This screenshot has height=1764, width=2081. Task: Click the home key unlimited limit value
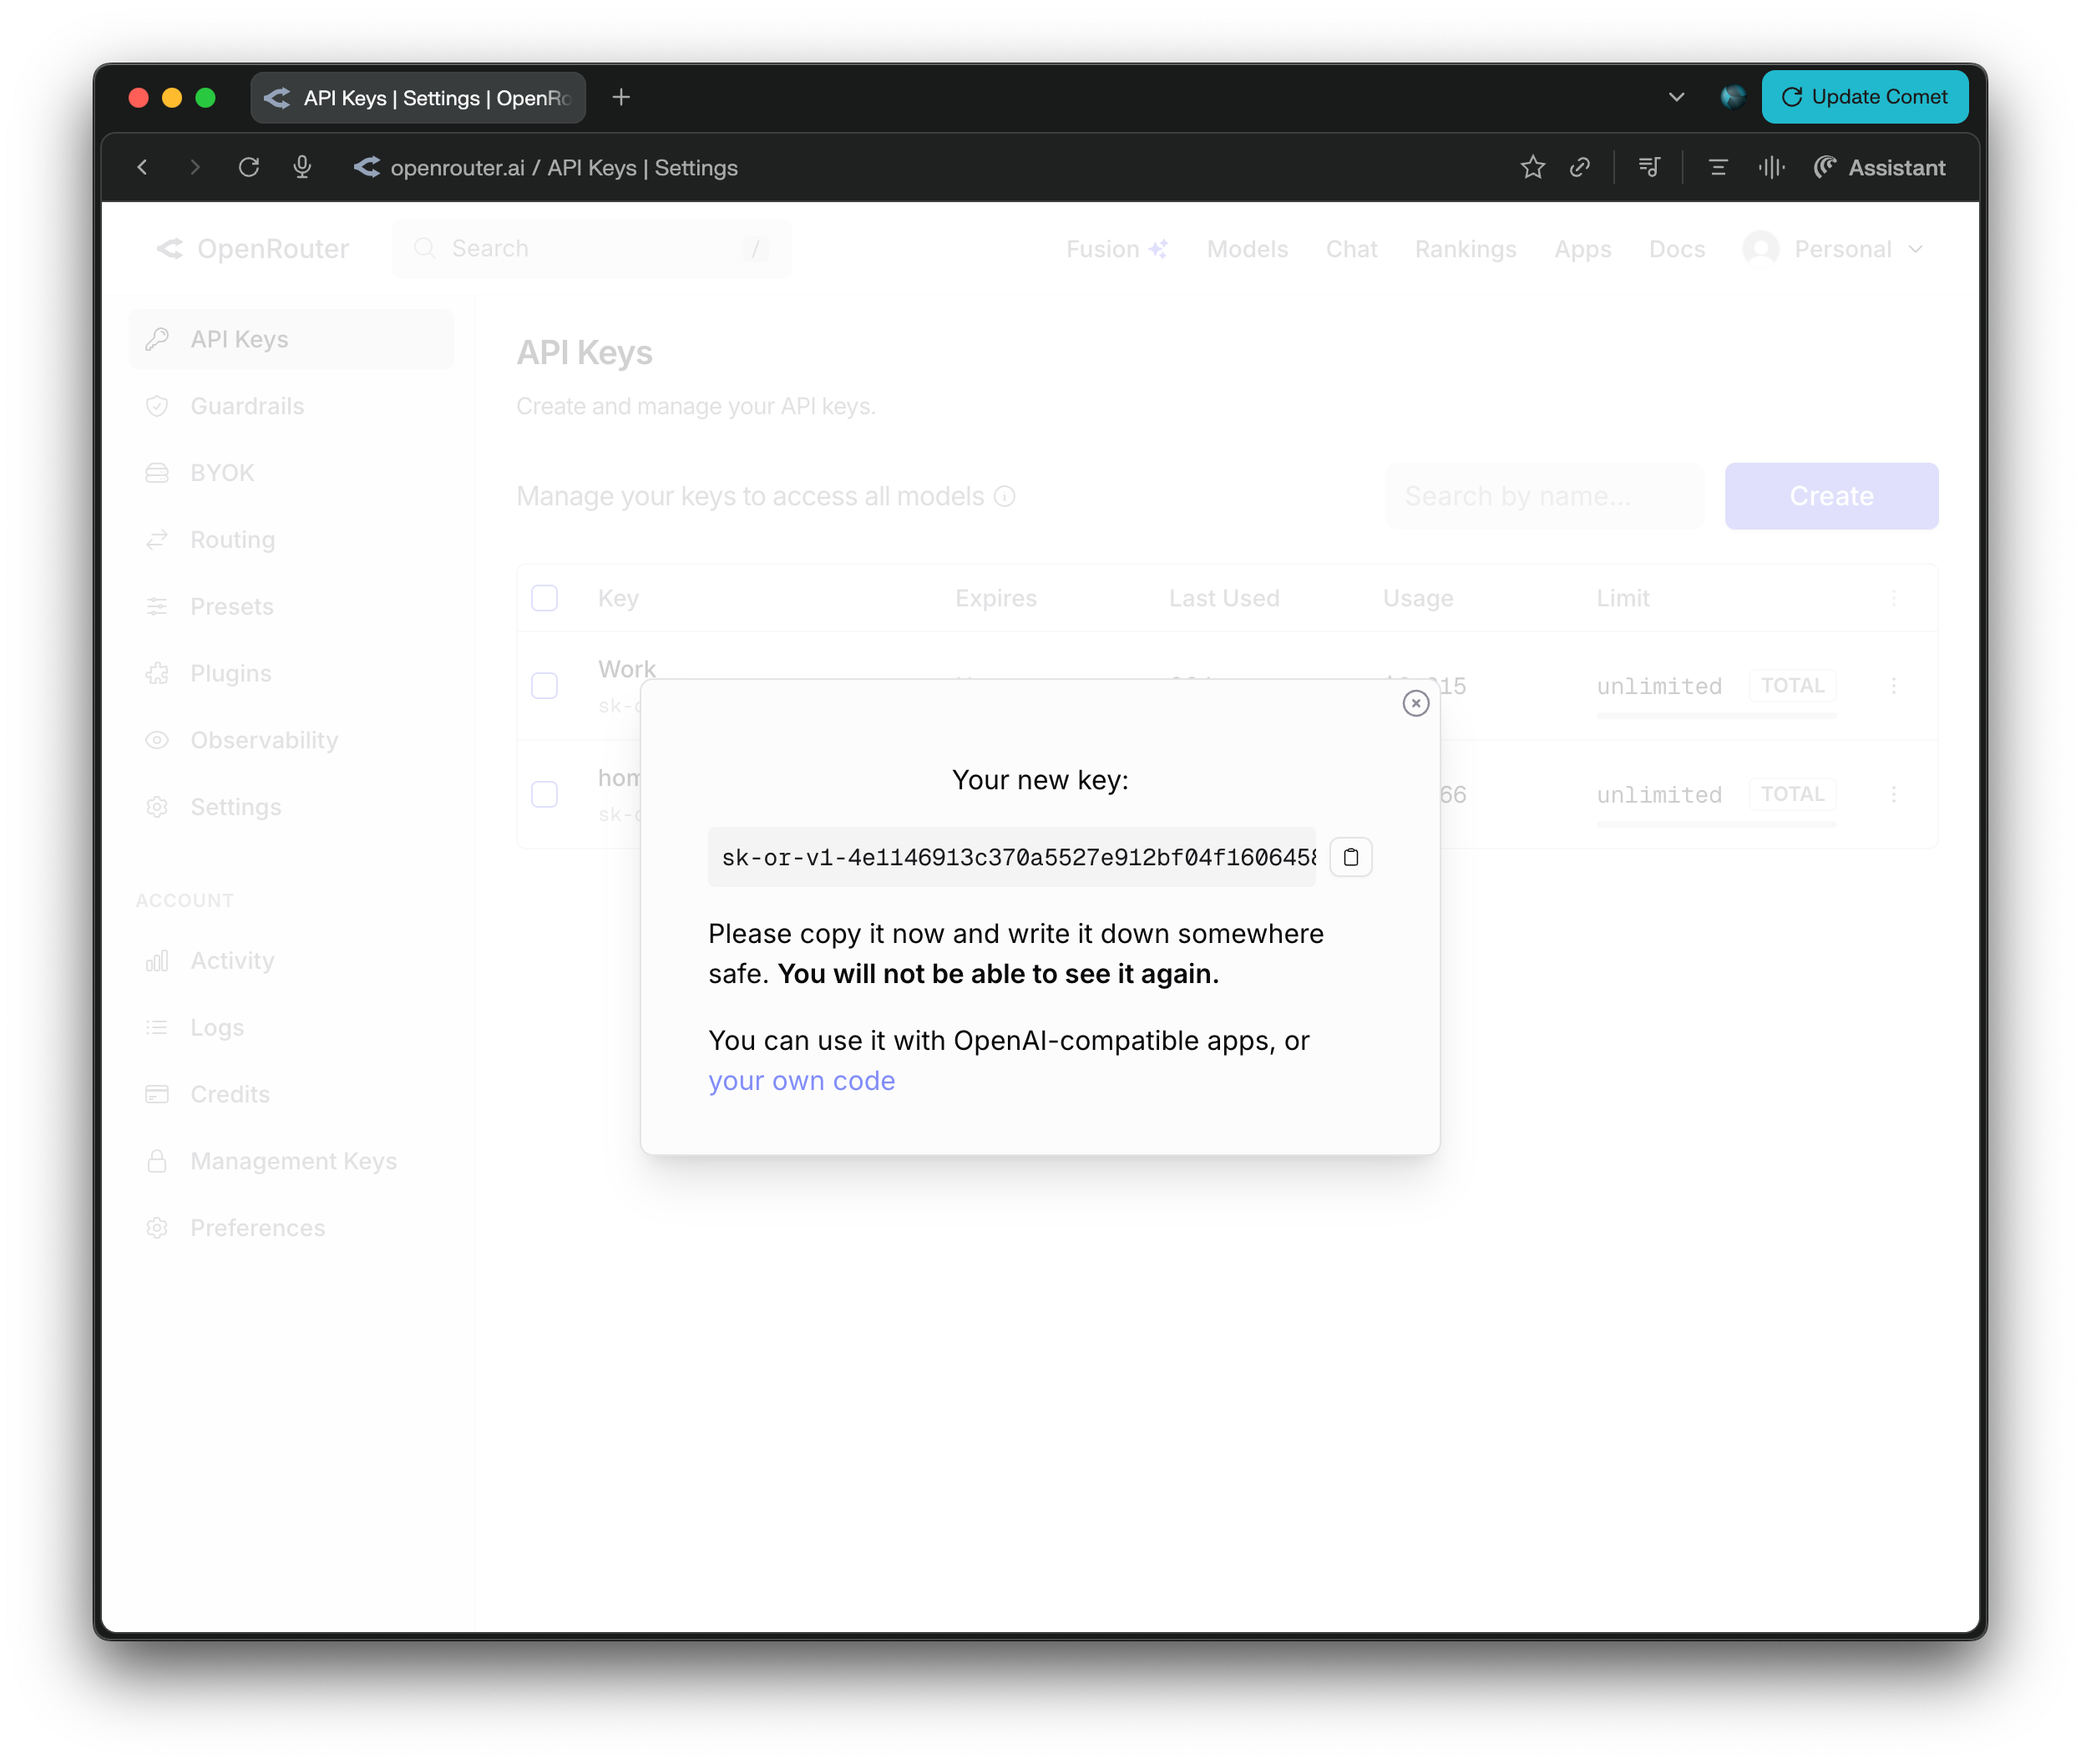(x=1658, y=794)
